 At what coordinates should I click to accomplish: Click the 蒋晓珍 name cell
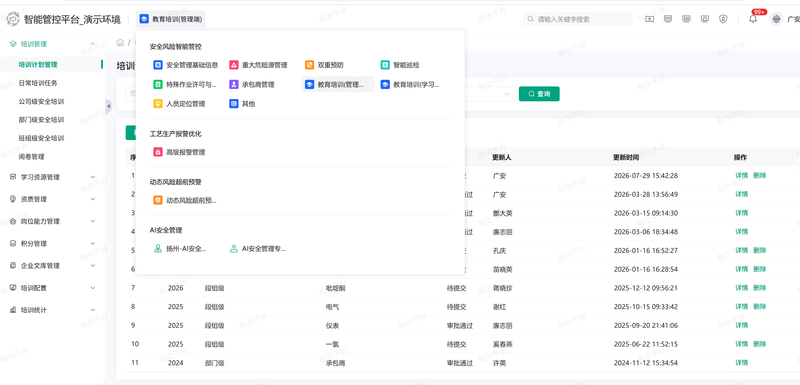pos(502,288)
